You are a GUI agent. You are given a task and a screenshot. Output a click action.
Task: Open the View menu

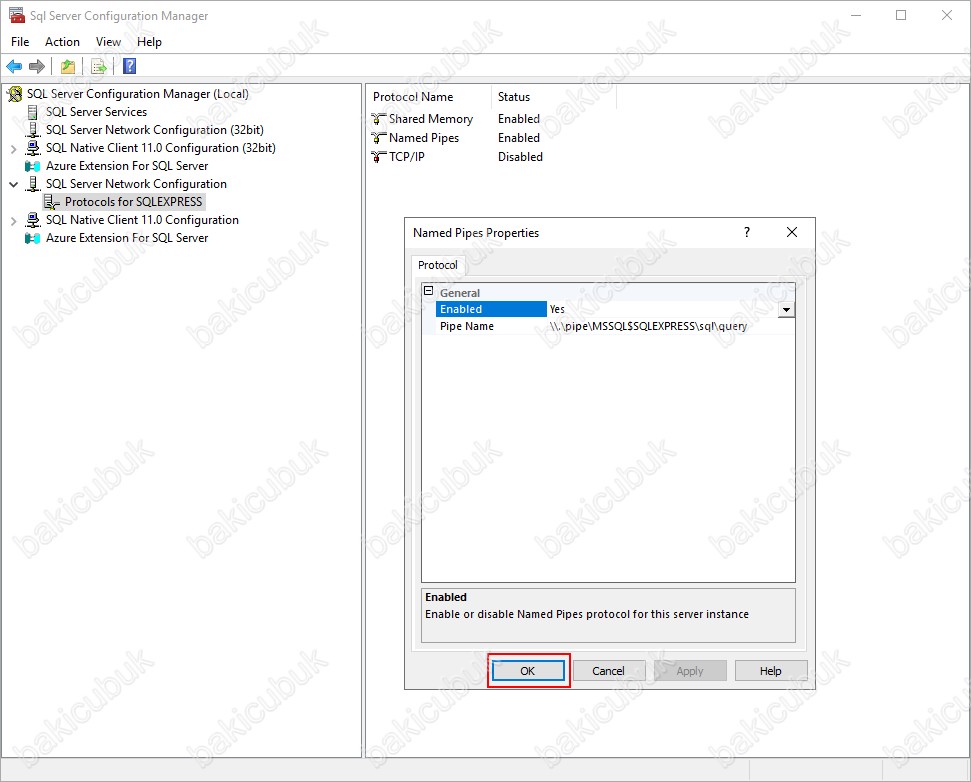(x=108, y=41)
